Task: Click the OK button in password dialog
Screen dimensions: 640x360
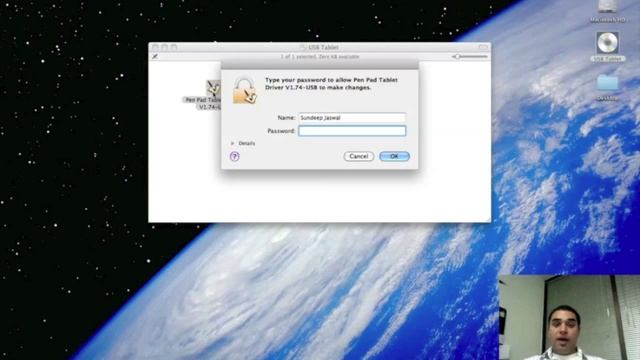Action: point(394,156)
